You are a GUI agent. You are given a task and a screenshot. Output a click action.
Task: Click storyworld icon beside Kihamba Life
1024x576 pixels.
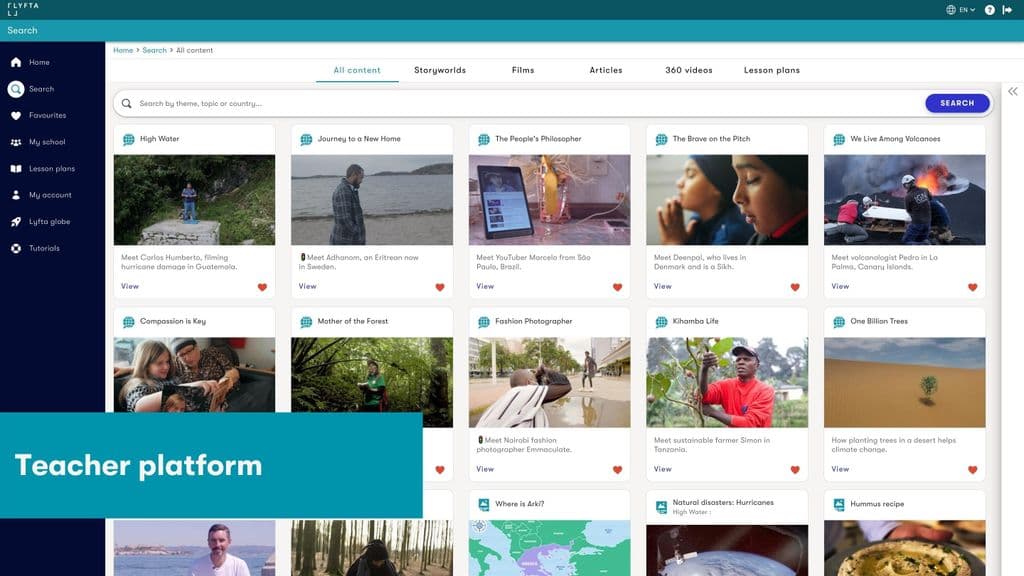662,322
